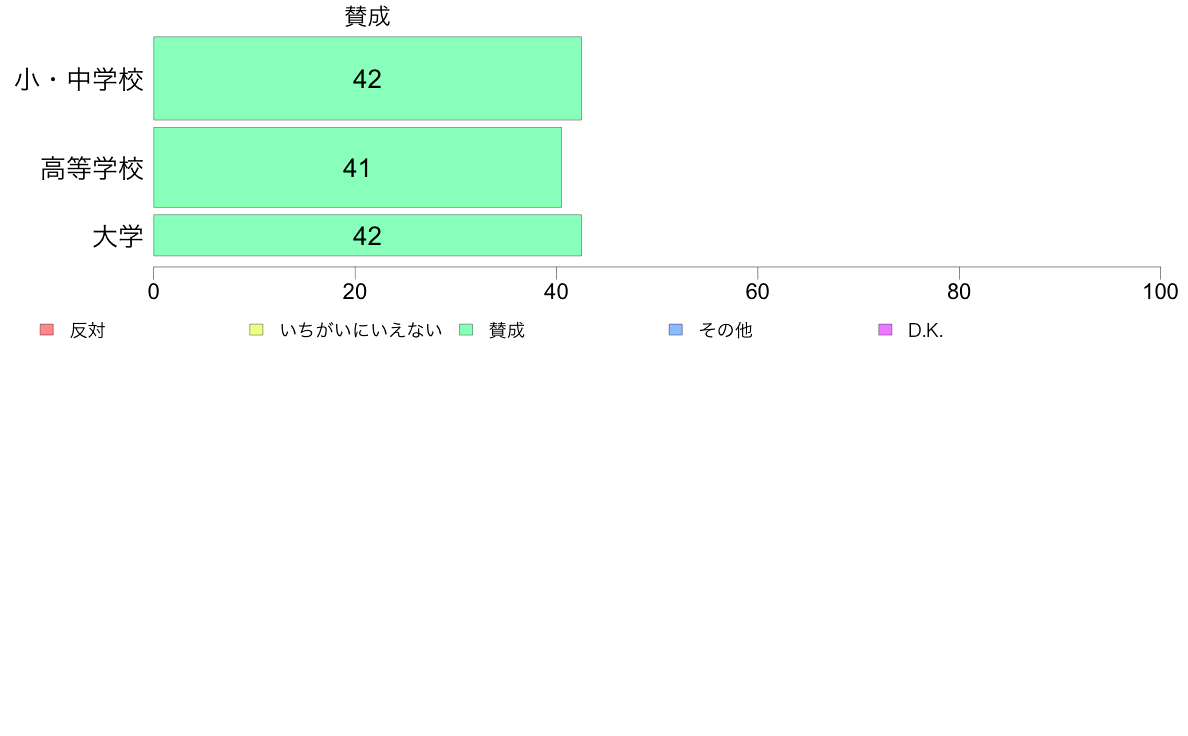Click the 反対 legend text
Viewport: 1188px width, 736px height.
pyautogui.click(x=87, y=330)
